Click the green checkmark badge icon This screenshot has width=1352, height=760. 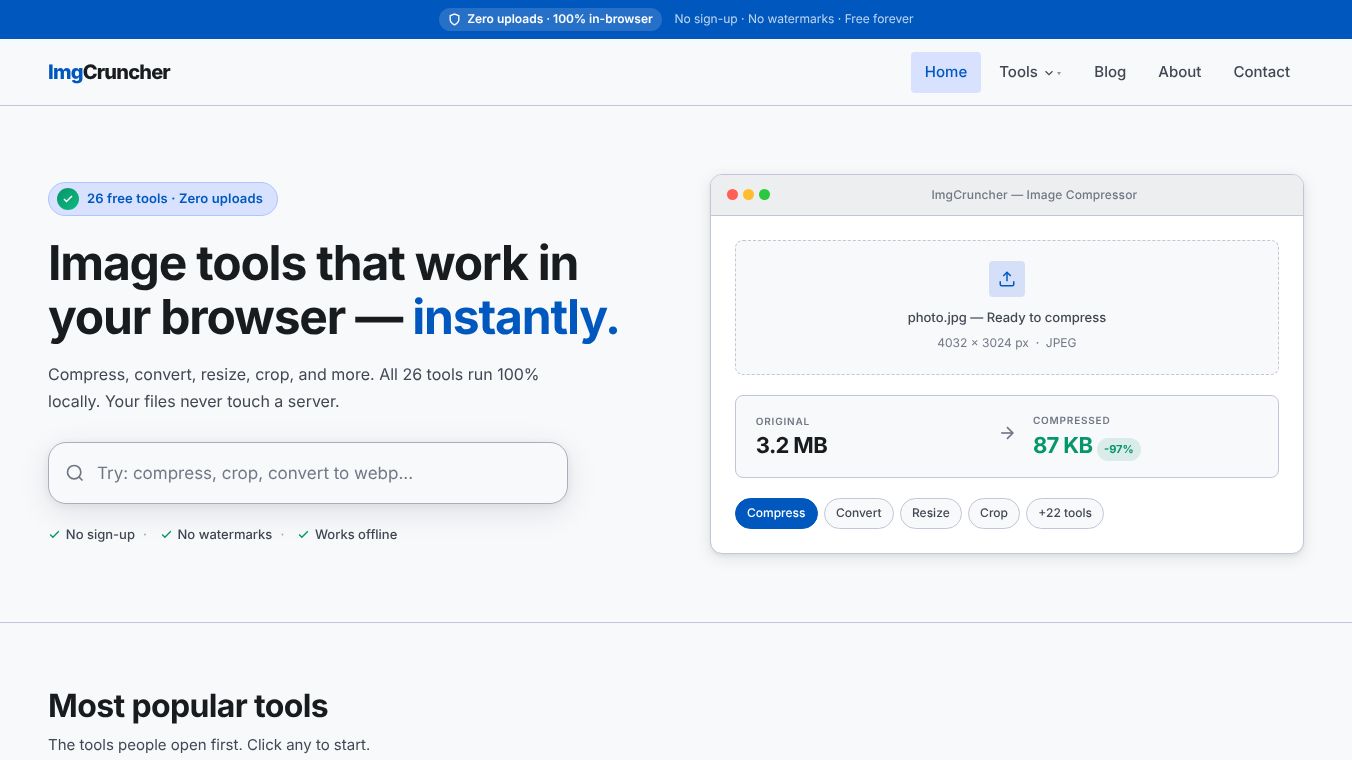[68, 199]
